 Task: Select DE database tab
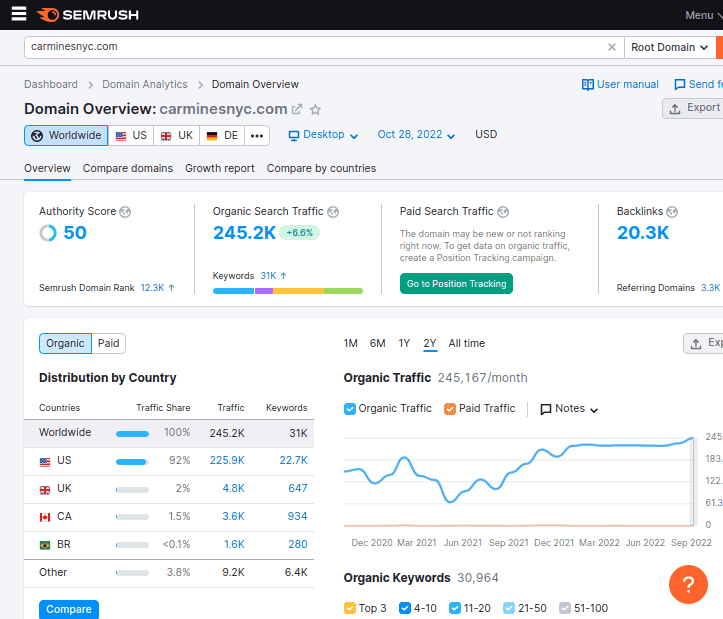point(222,136)
